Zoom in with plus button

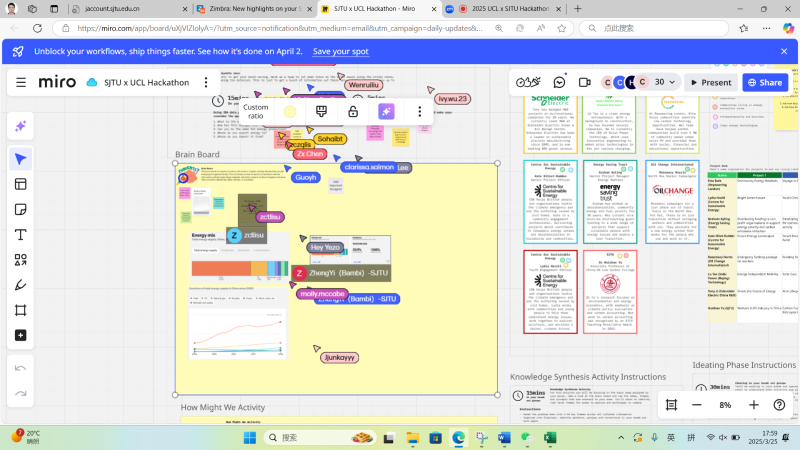tap(754, 405)
